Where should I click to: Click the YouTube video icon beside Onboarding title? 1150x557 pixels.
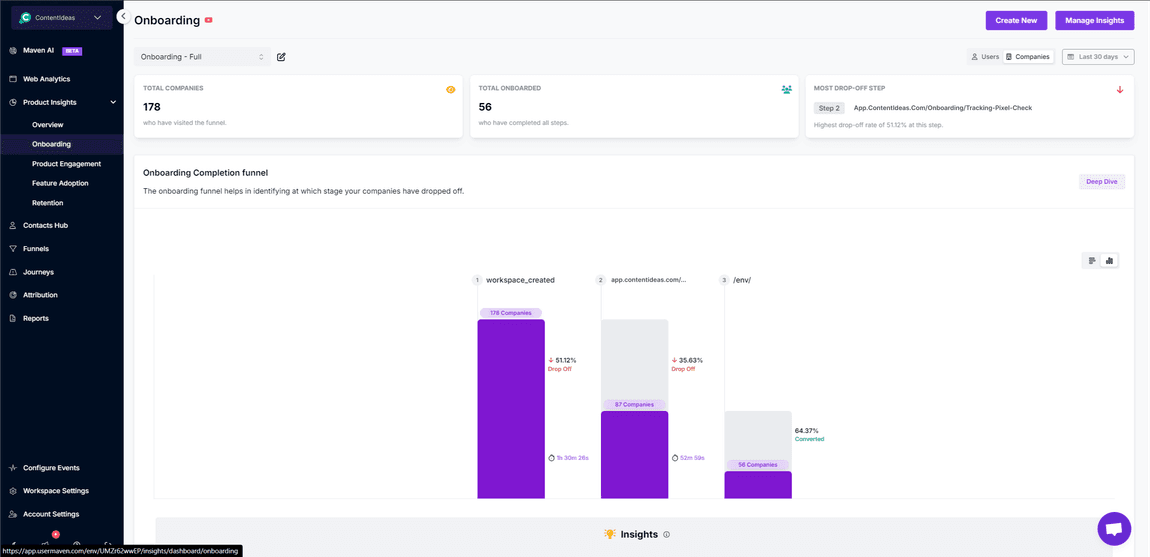tap(209, 20)
